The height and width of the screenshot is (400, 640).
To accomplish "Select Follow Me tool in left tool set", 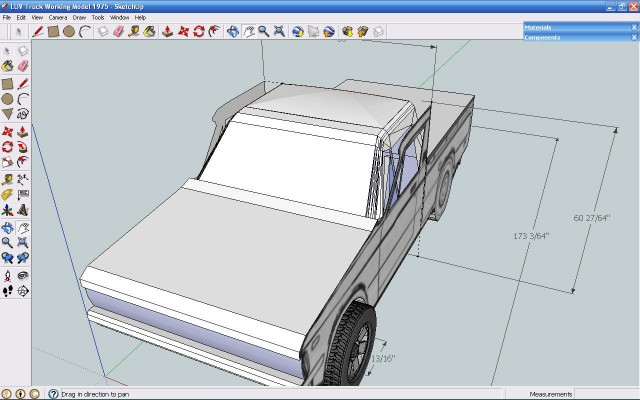I will click(23, 147).
